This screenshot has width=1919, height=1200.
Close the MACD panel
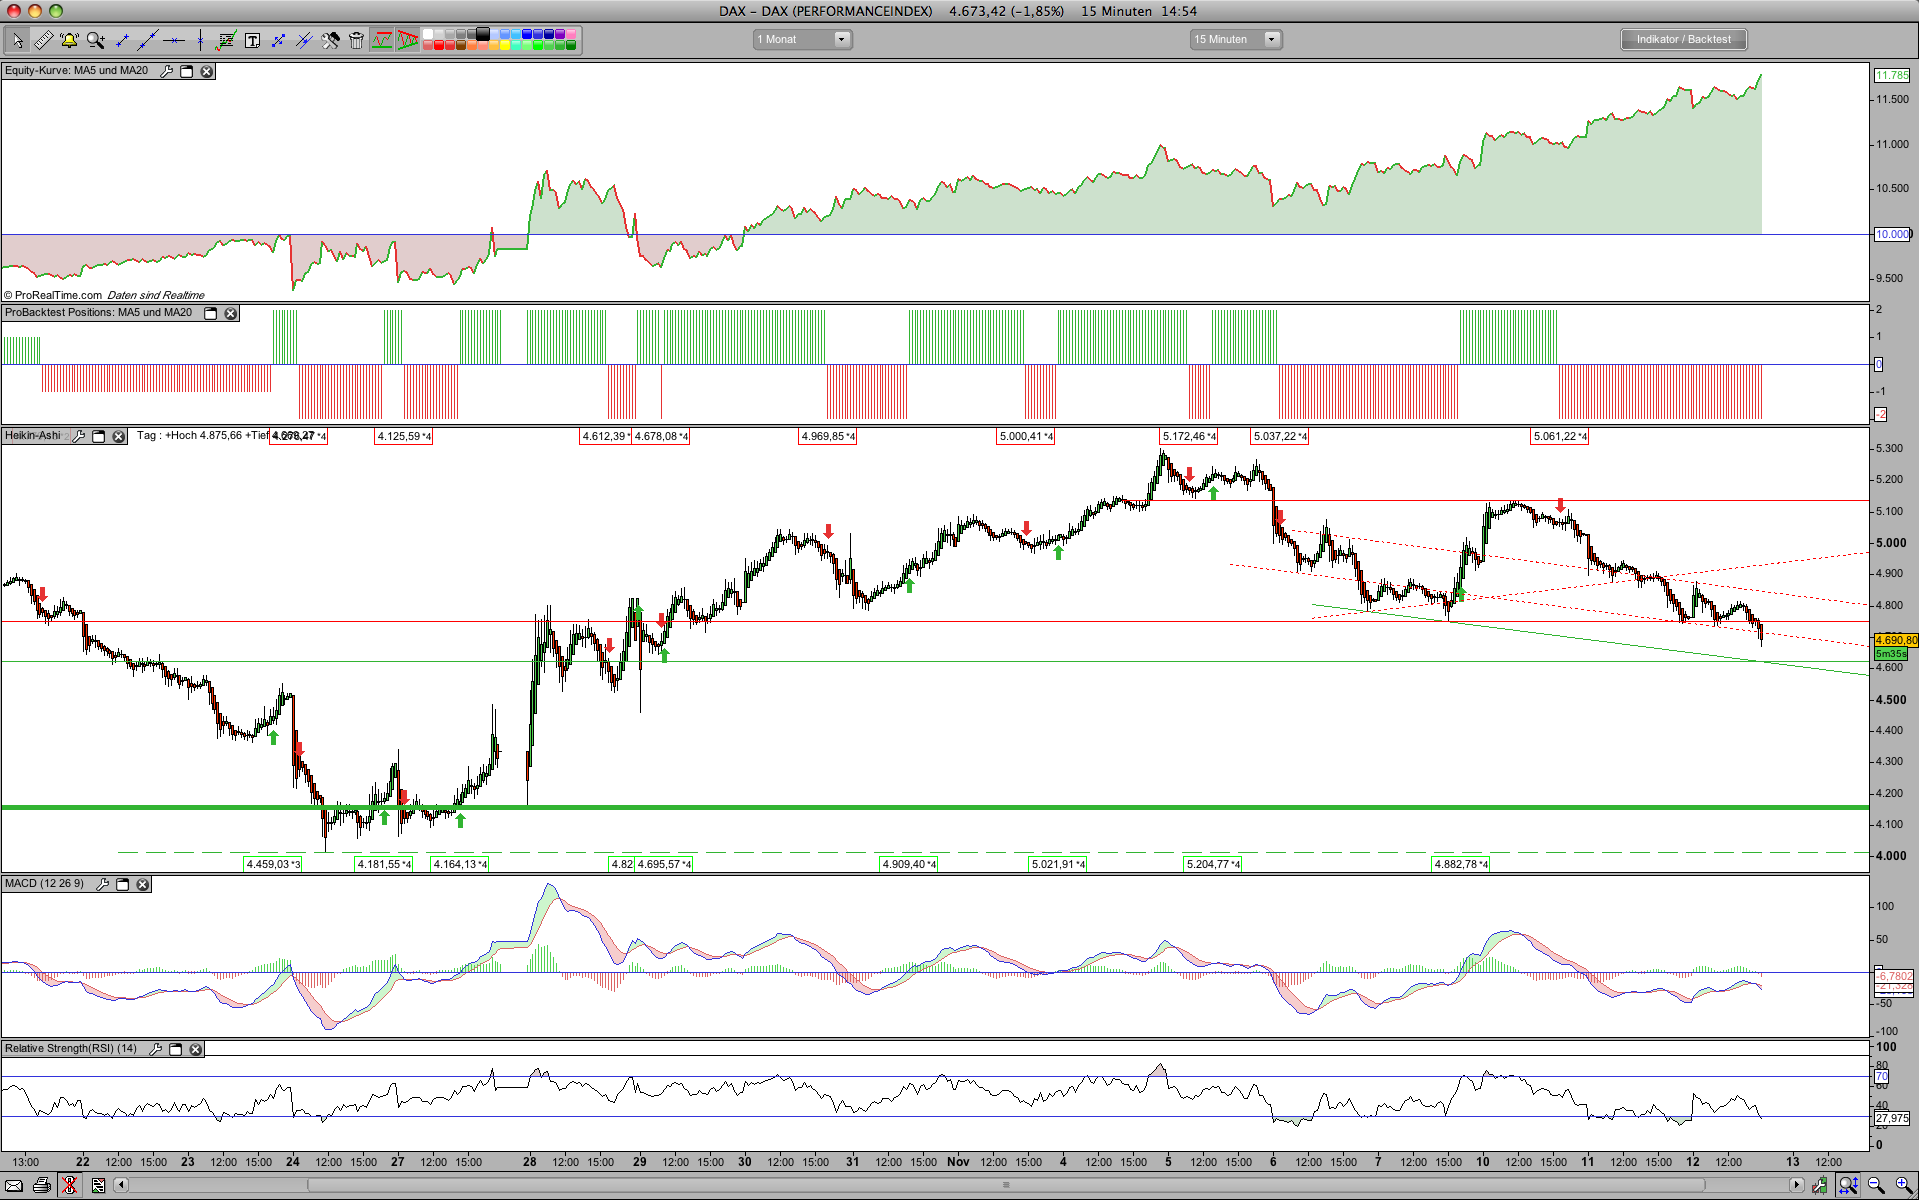(142, 884)
